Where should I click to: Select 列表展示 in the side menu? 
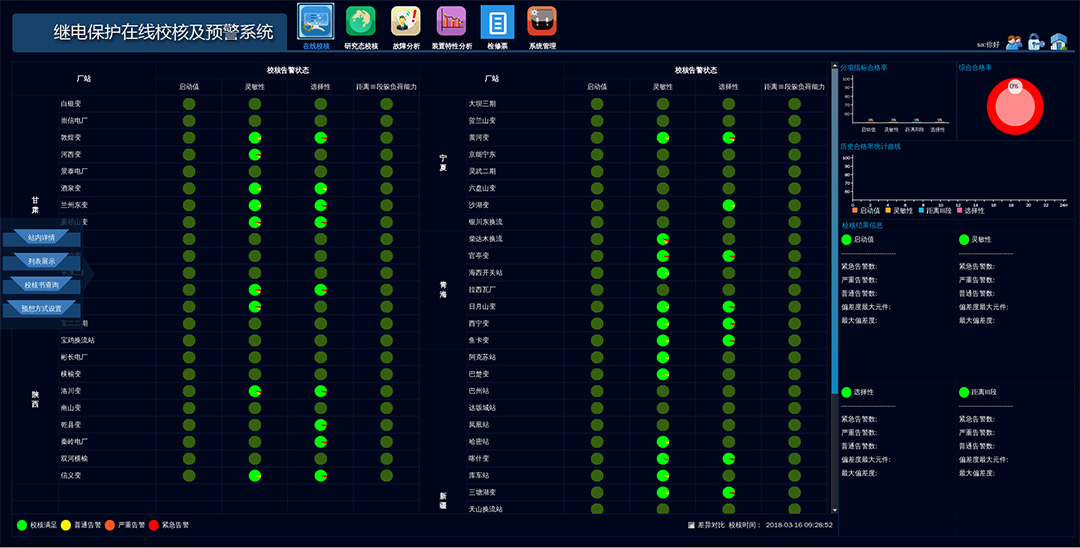(x=41, y=261)
